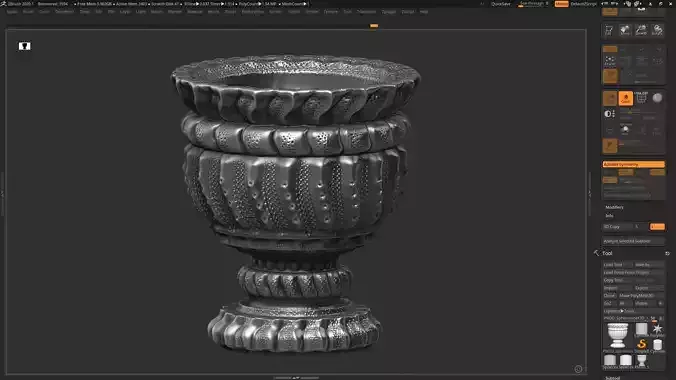Click Export button in Tool palette
Viewport: 676px width, 380px height.
649,288
